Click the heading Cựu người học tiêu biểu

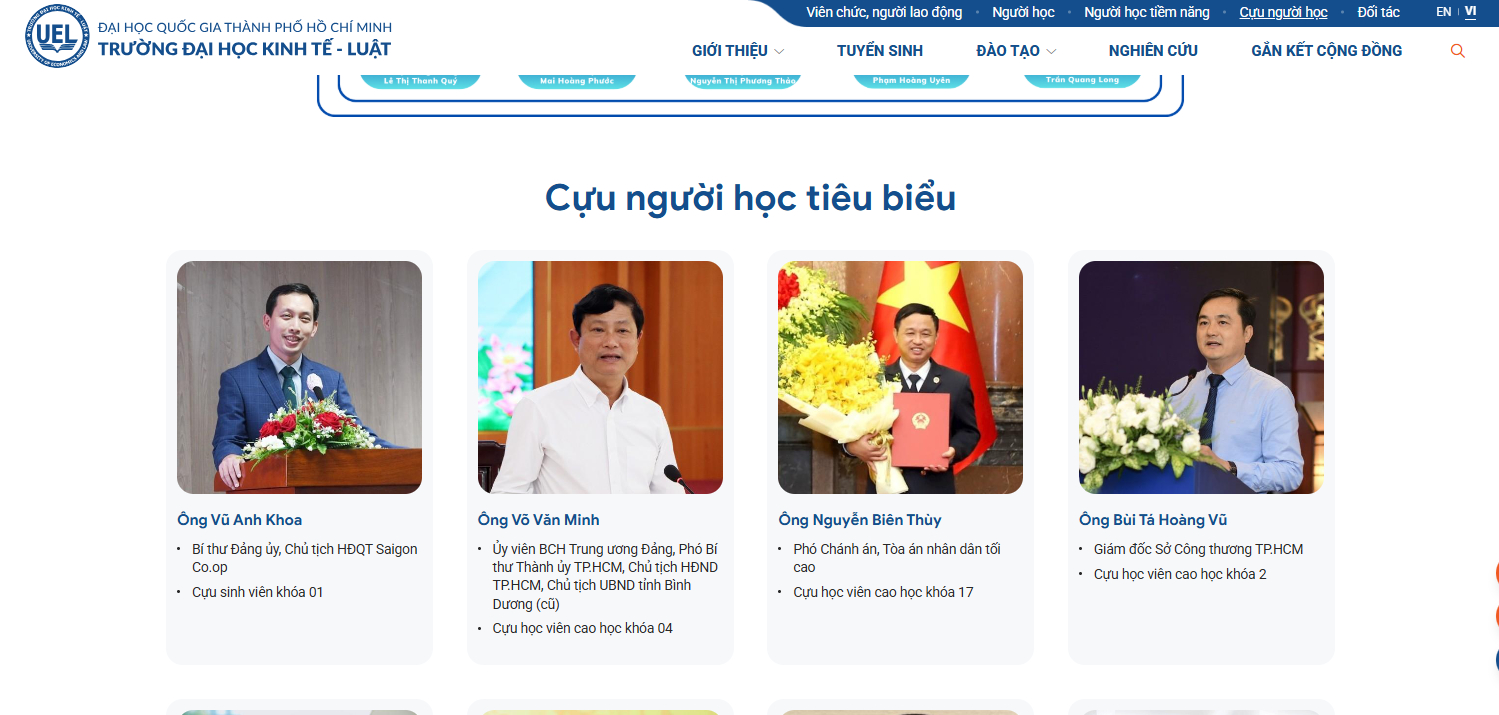tap(750, 198)
